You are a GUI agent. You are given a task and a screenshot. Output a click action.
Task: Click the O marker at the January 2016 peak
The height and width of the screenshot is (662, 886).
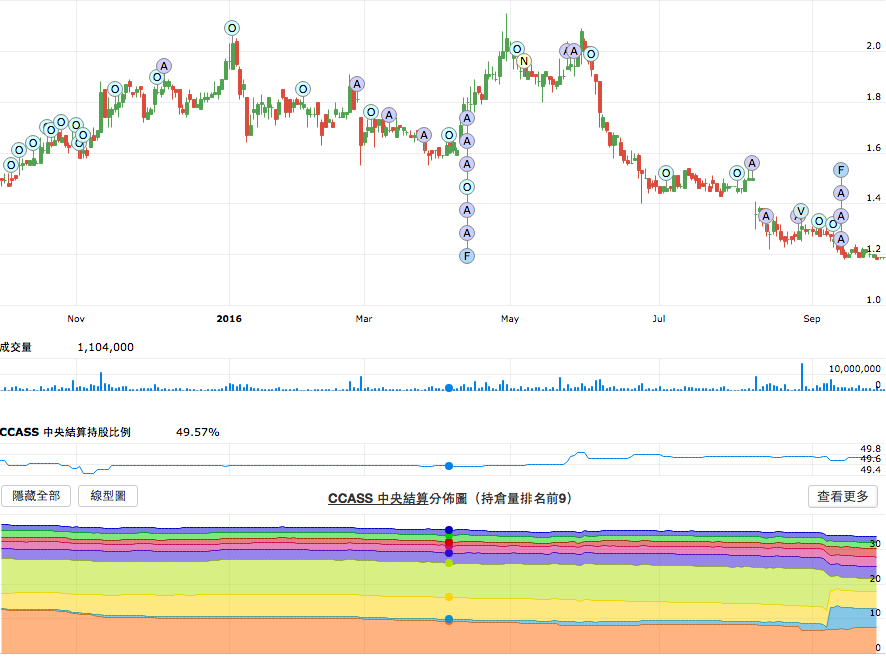(232, 29)
